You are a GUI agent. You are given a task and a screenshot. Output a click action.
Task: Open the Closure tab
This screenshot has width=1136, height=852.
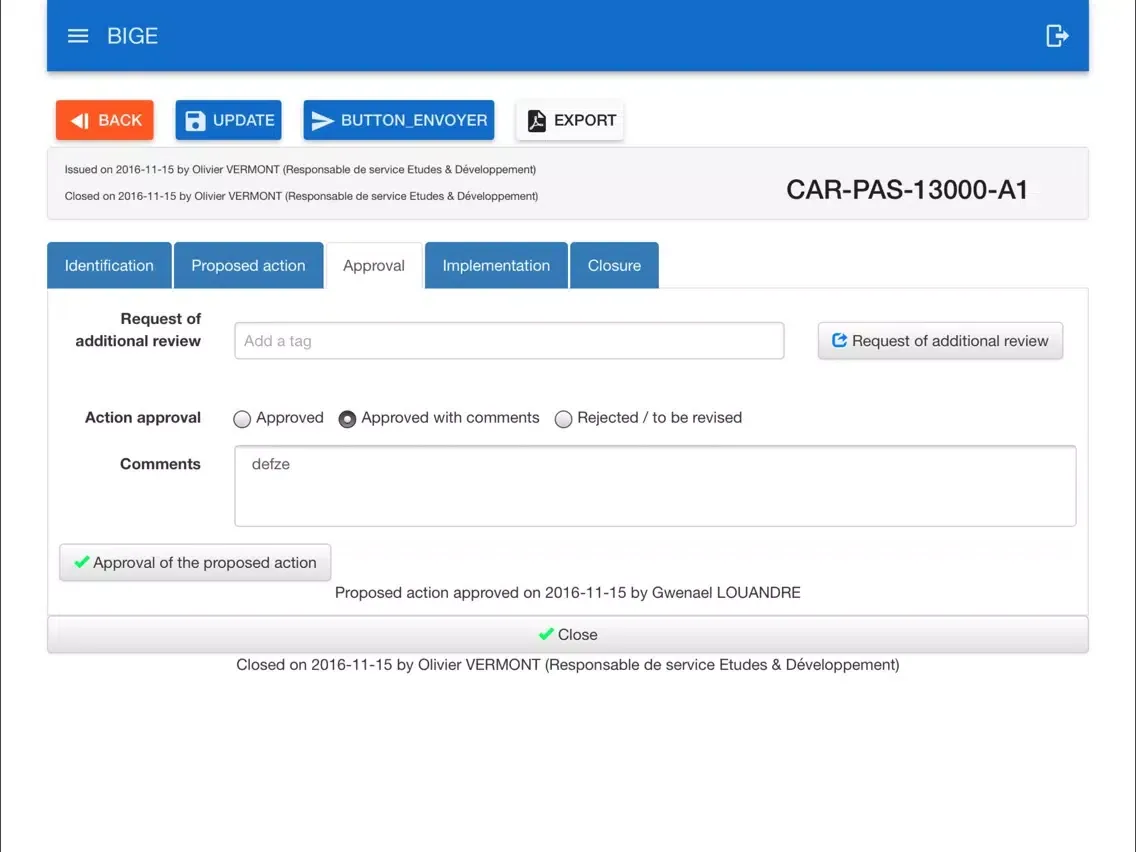click(614, 266)
